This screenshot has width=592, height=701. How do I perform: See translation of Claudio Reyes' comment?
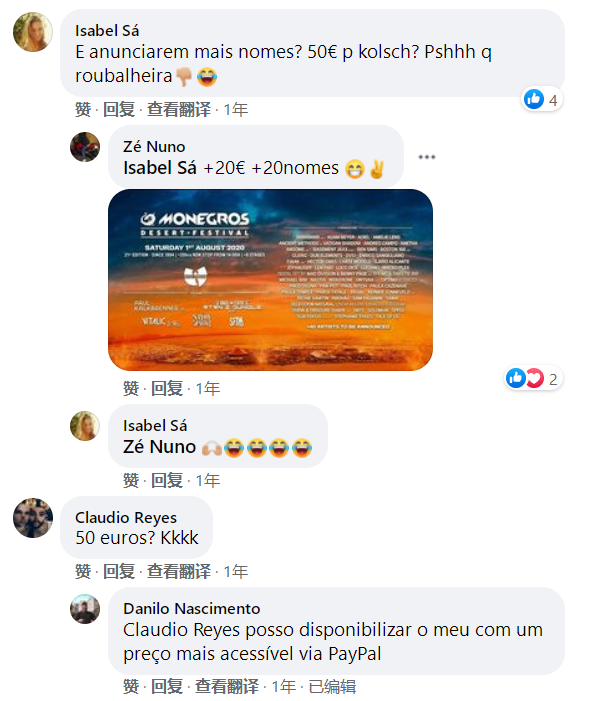click(x=179, y=571)
